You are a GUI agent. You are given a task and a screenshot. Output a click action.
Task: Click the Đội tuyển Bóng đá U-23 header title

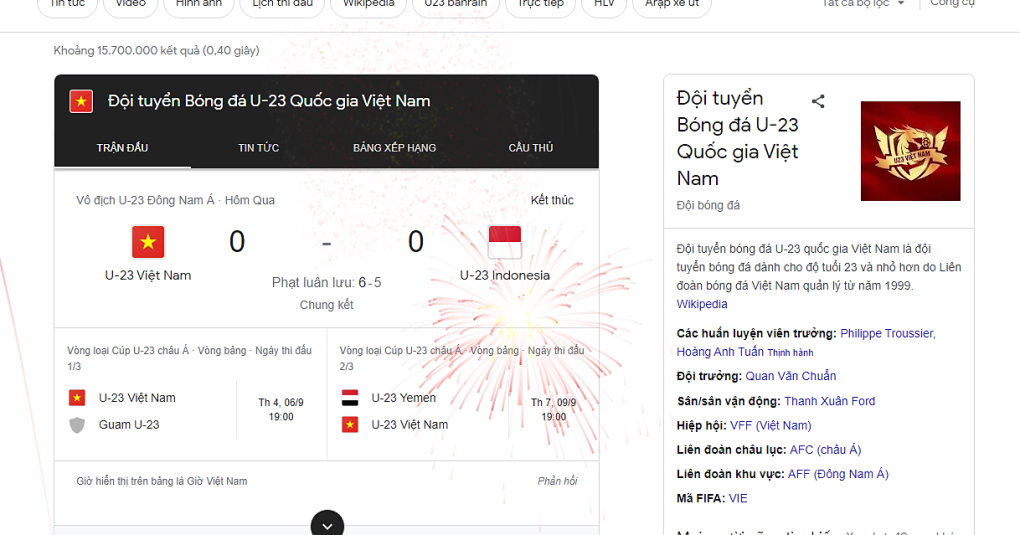tap(269, 101)
